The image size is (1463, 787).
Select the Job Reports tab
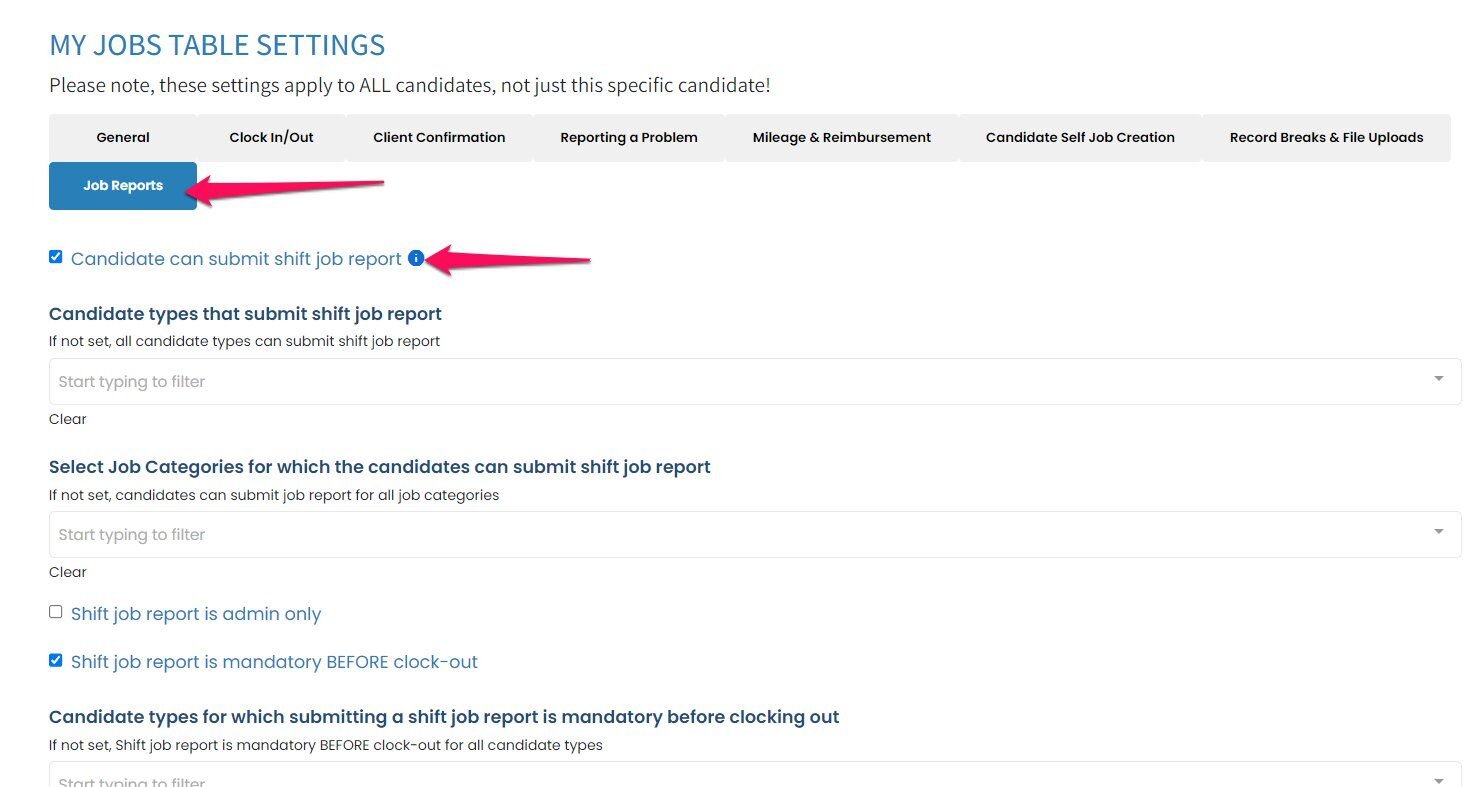click(123, 186)
